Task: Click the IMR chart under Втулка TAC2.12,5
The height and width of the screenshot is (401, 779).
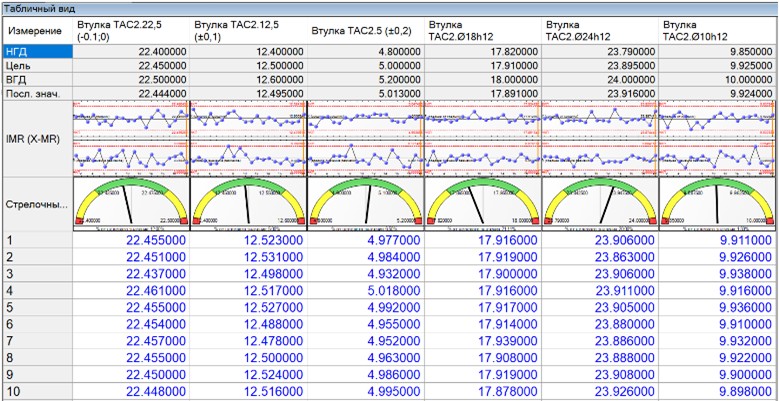Action: [249, 136]
